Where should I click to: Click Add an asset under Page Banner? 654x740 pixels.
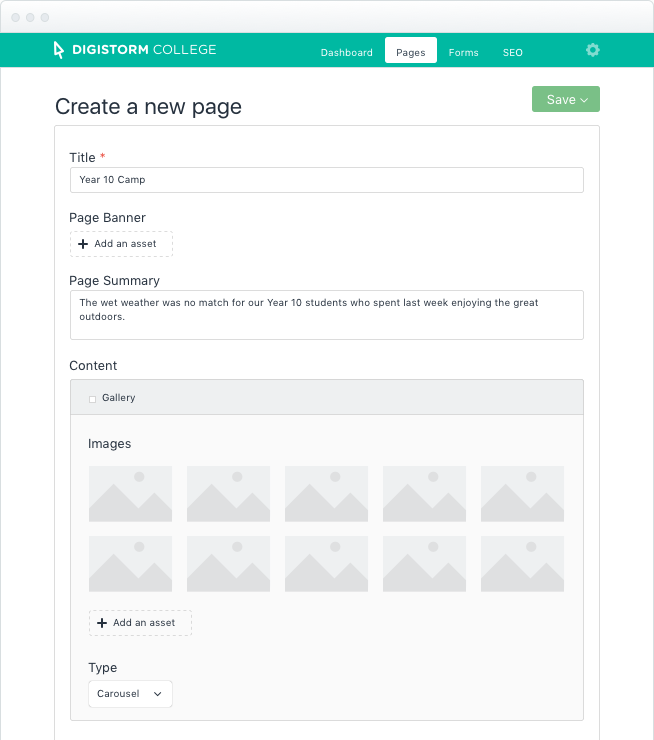tap(121, 244)
